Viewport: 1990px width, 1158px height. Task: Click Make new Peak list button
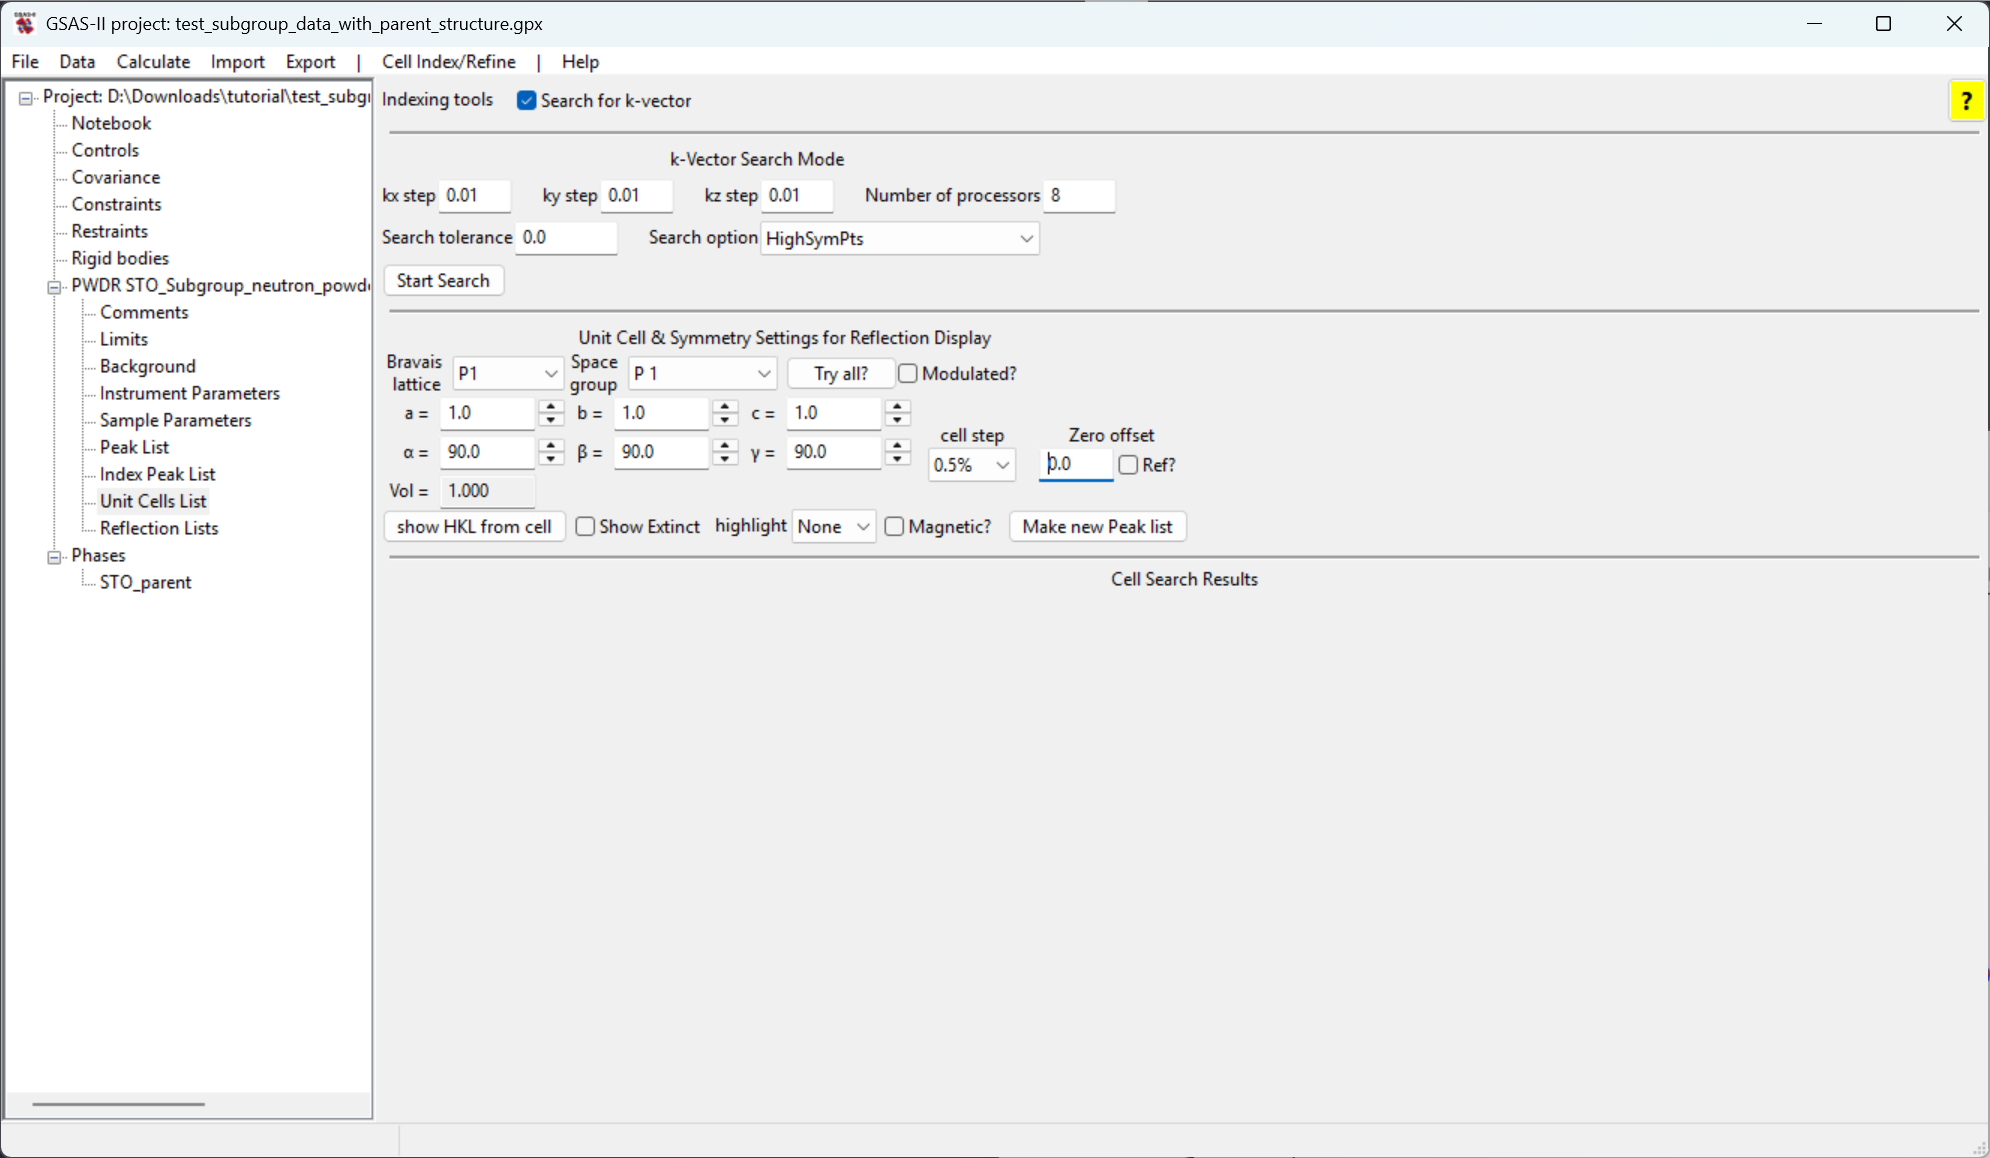tap(1097, 527)
